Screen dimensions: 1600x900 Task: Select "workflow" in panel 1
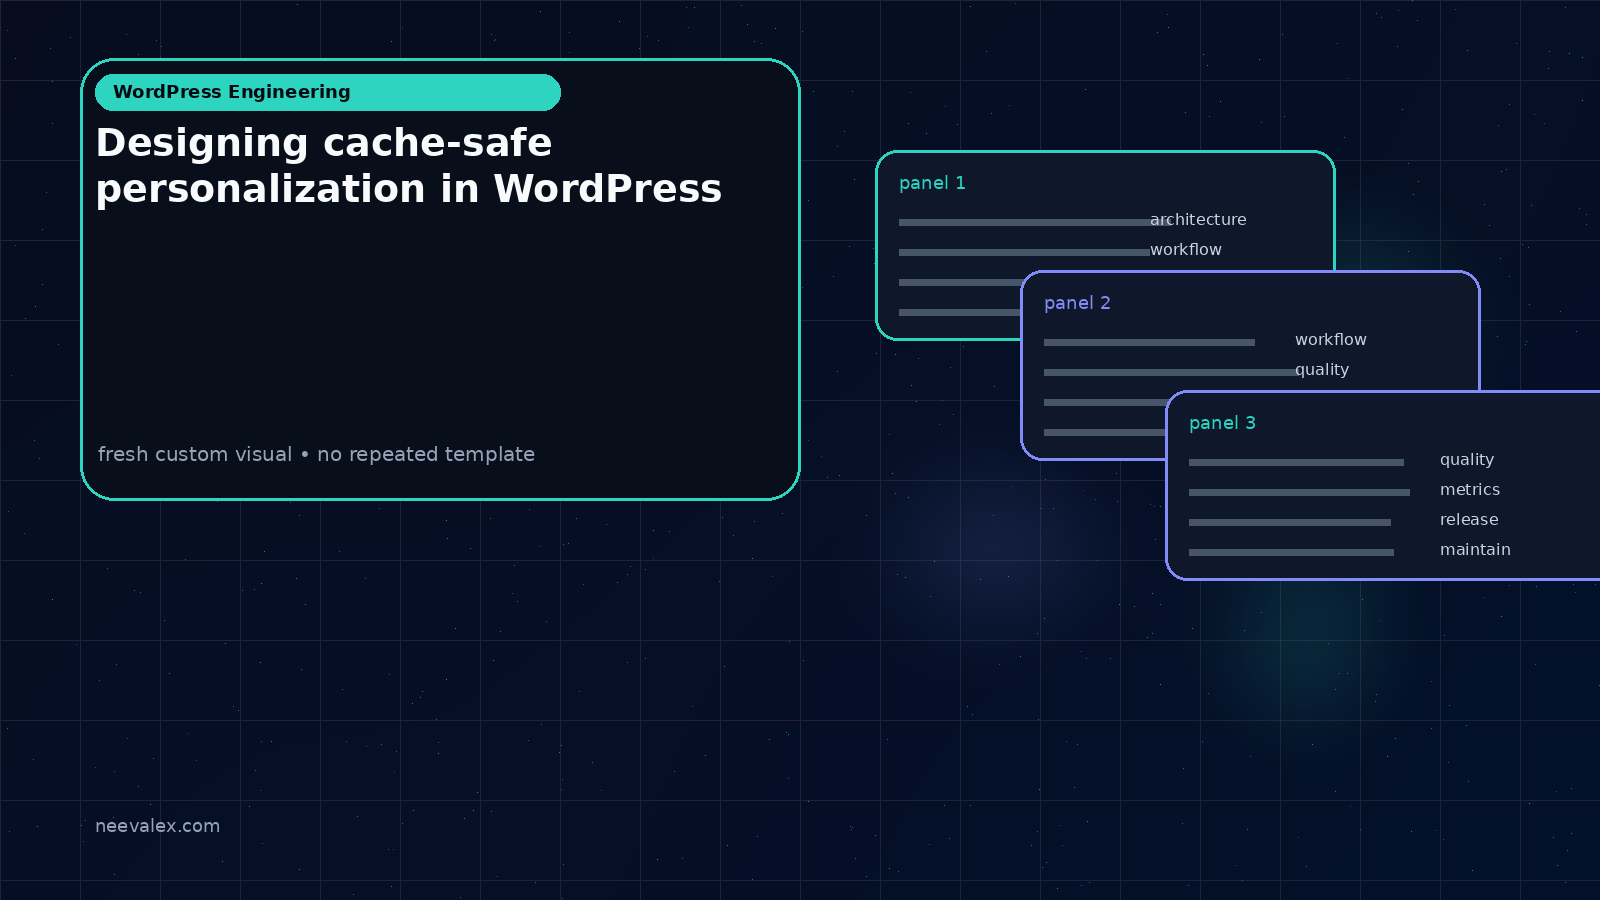click(x=1186, y=250)
